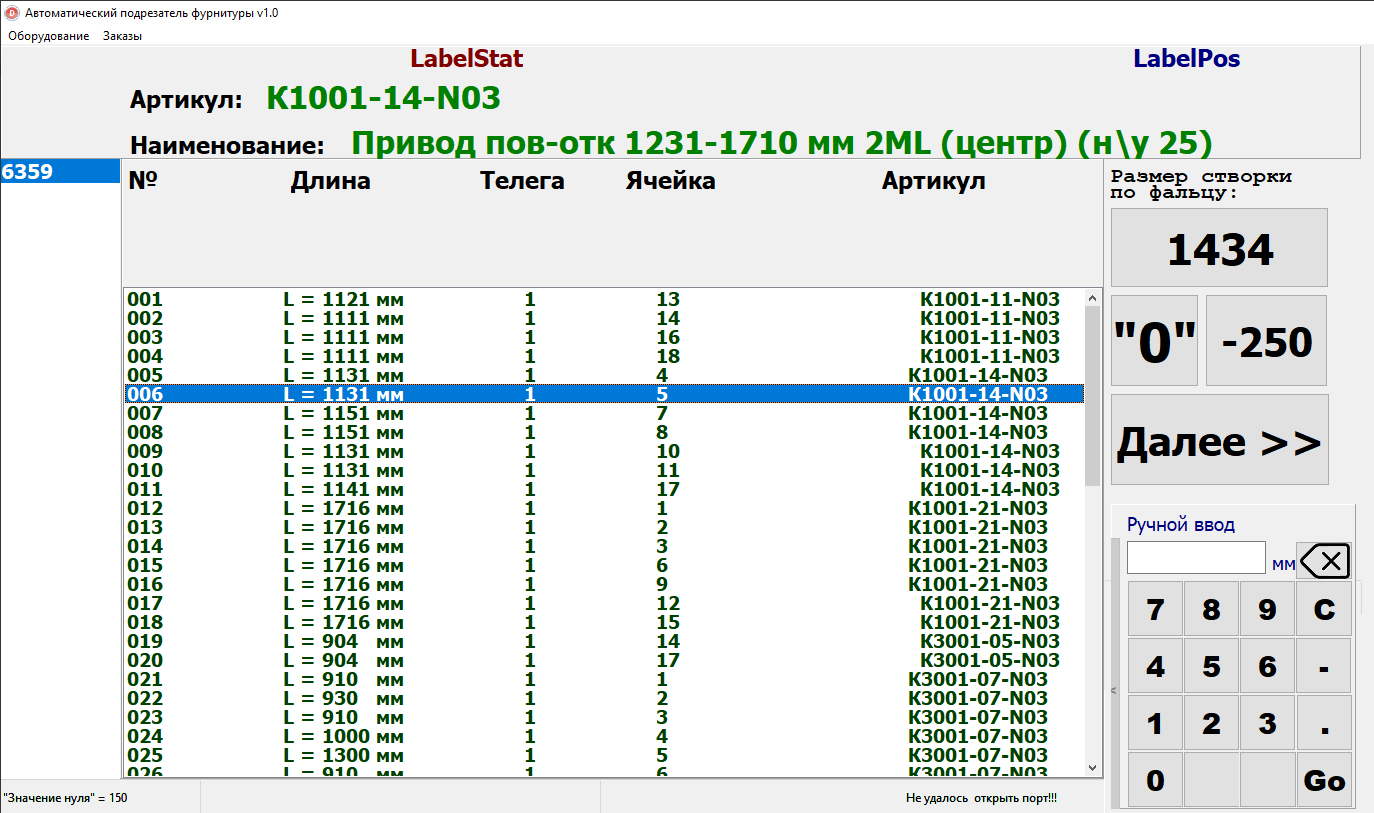Select row 016 with cell 9
Image resolution: width=1374 pixels, height=813 pixels.
[x=604, y=584]
